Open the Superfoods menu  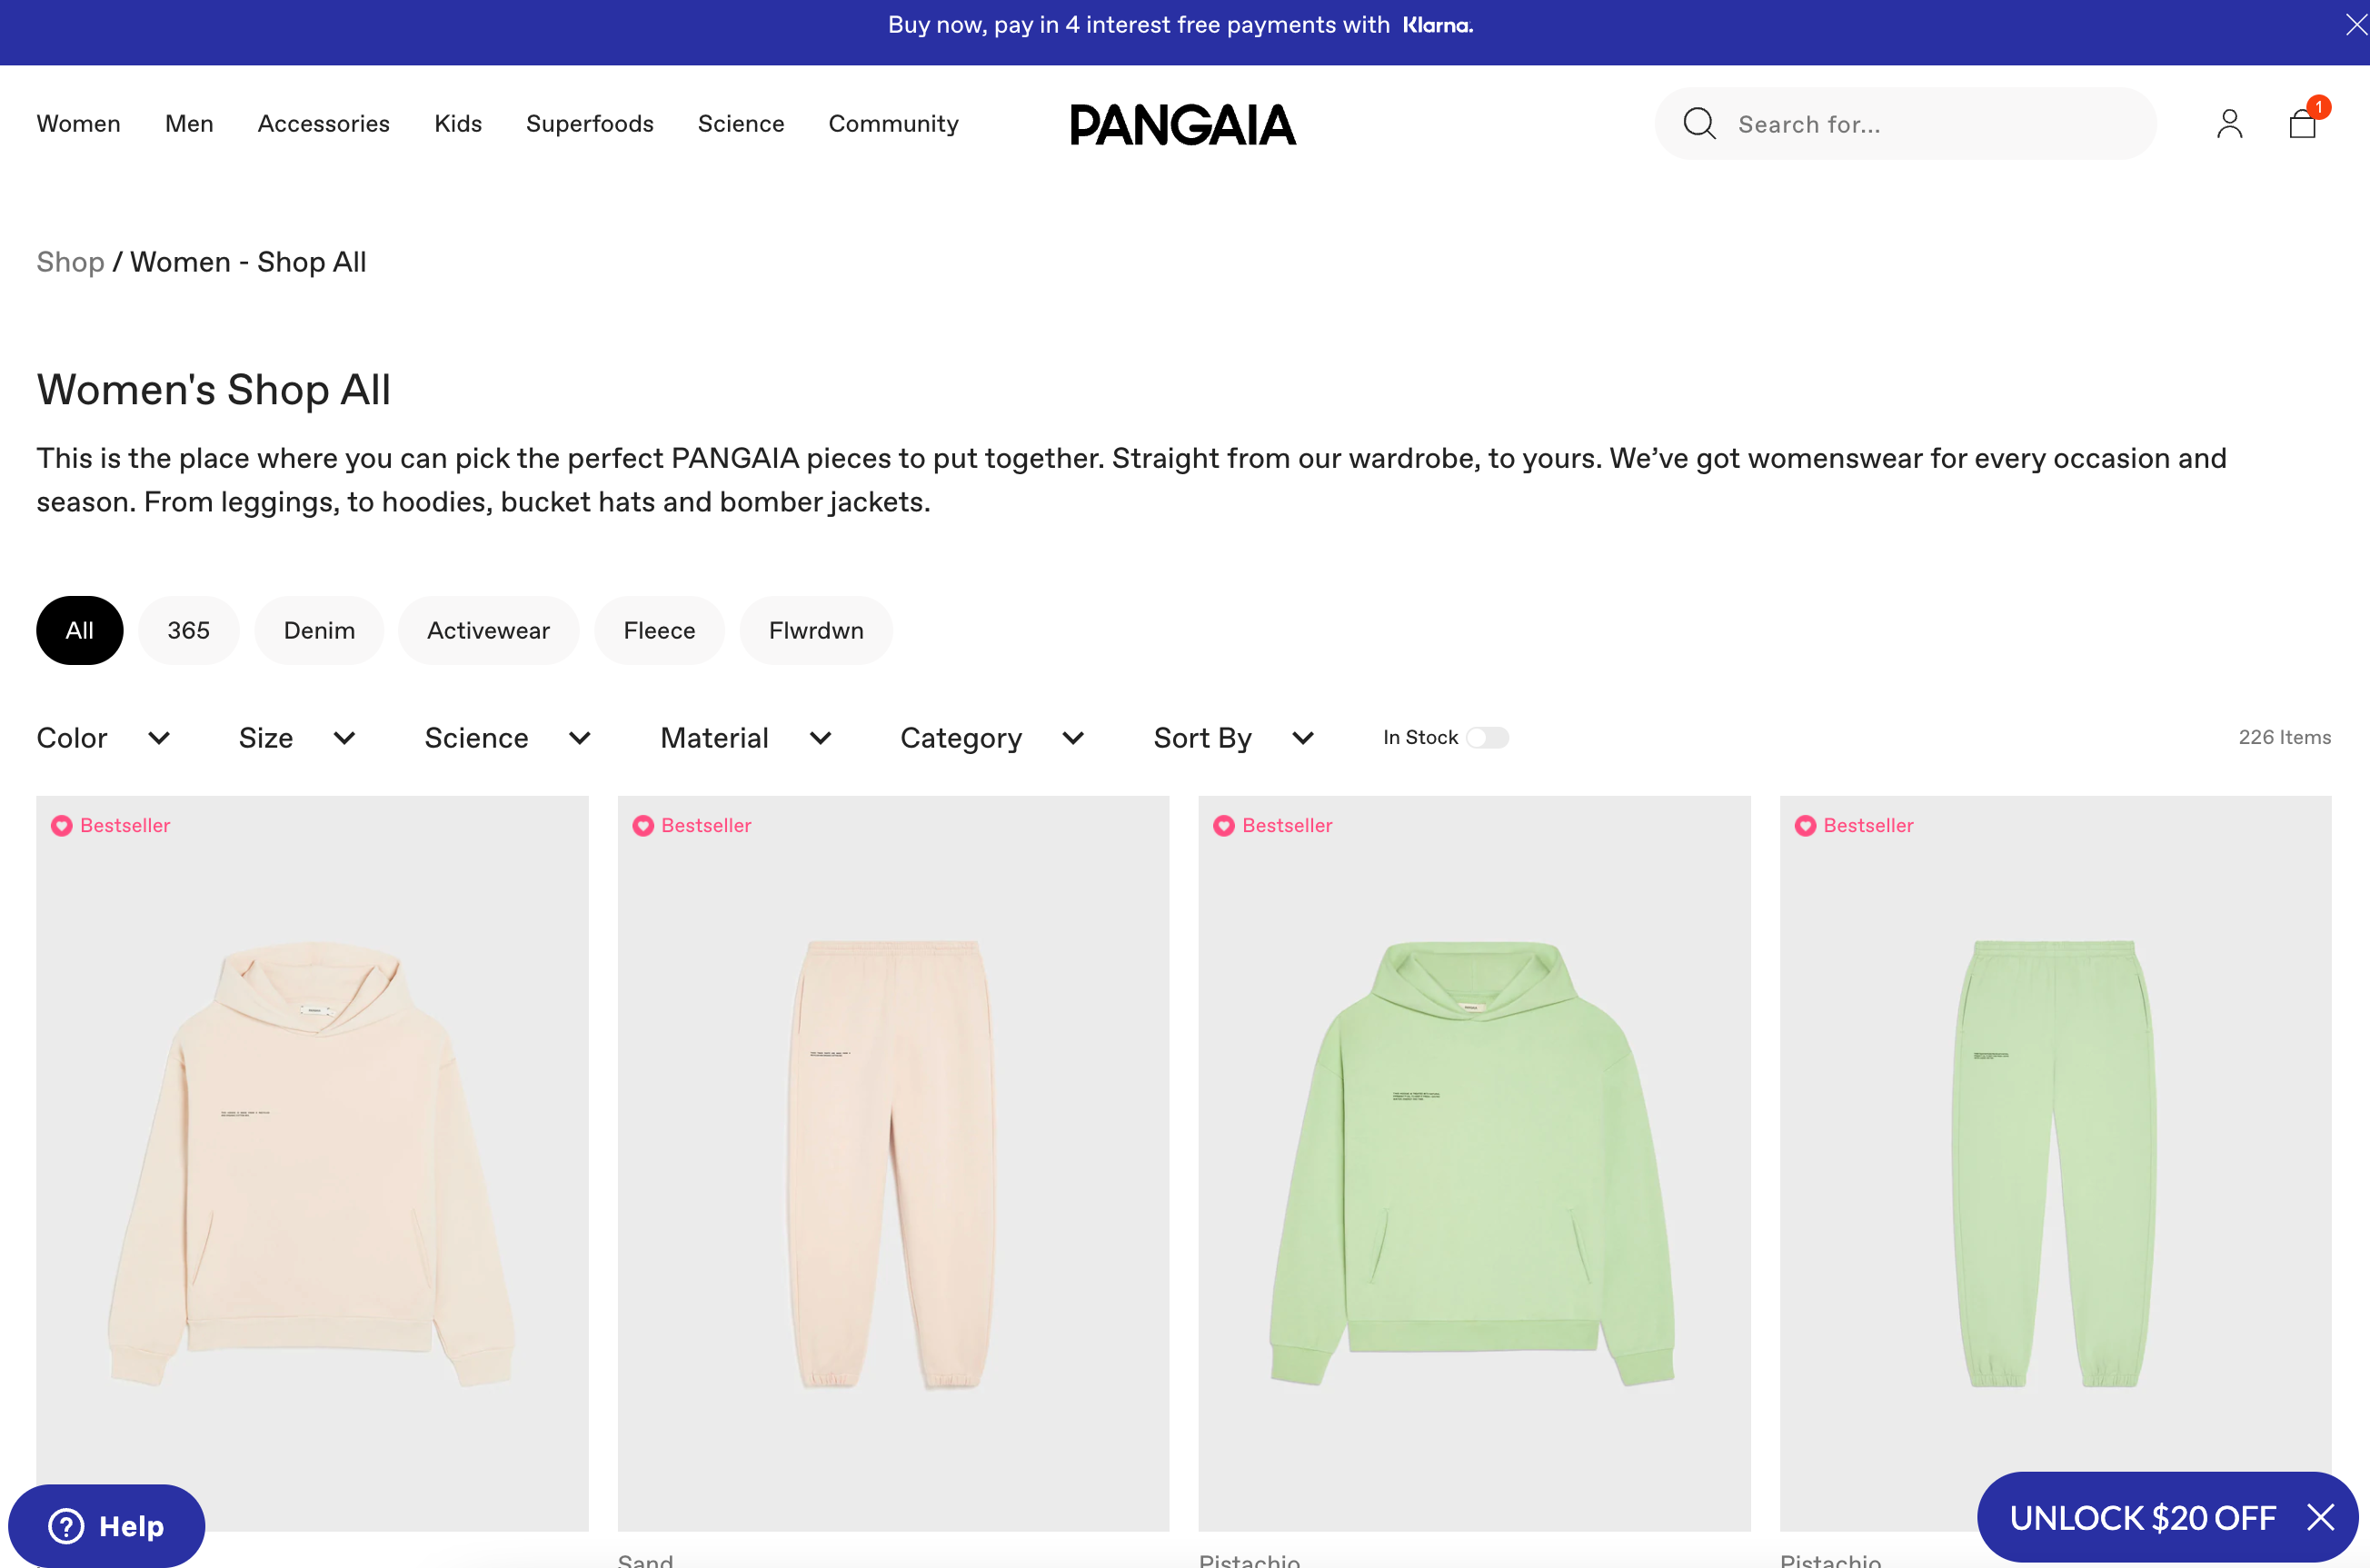(590, 123)
